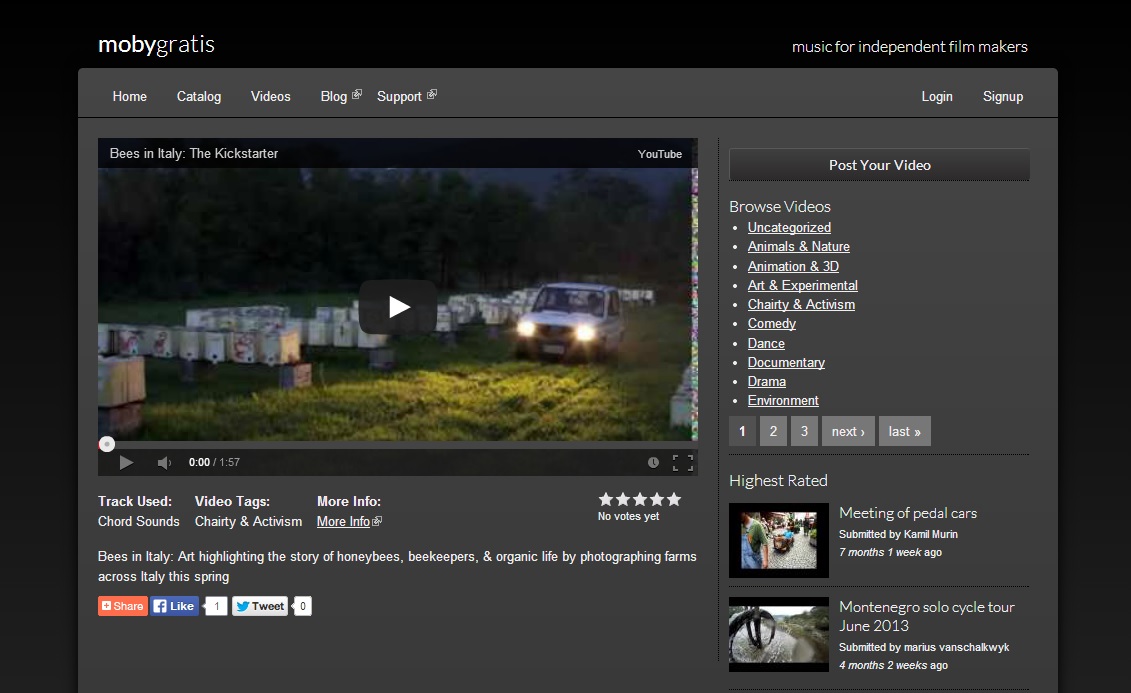1131x693 pixels.
Task: Open the Videos menu item
Action: tap(270, 97)
